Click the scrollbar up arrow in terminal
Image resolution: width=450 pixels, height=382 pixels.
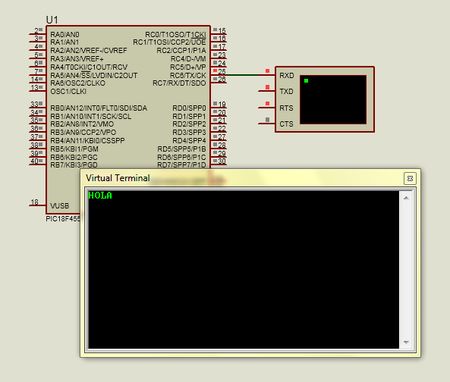pyautogui.click(x=406, y=198)
